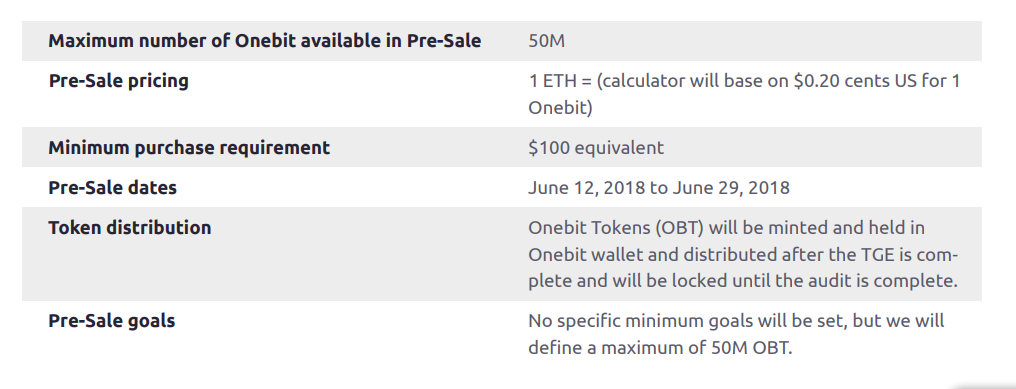Select the 'Pre-Sale goals' row label

point(111,321)
